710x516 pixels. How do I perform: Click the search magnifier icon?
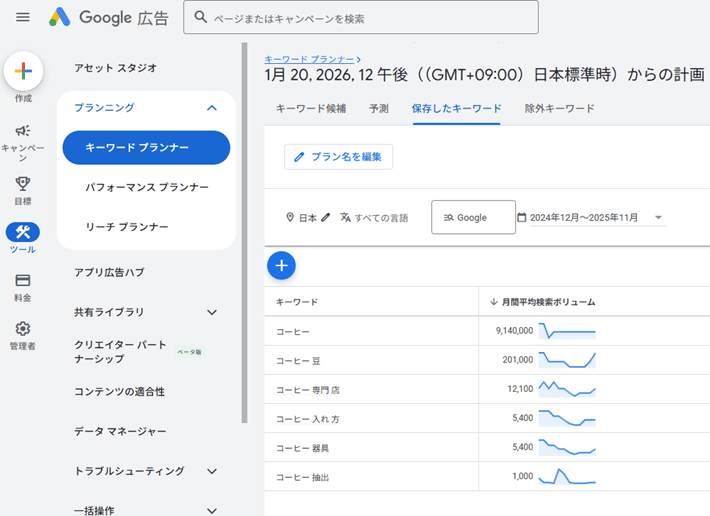click(201, 17)
